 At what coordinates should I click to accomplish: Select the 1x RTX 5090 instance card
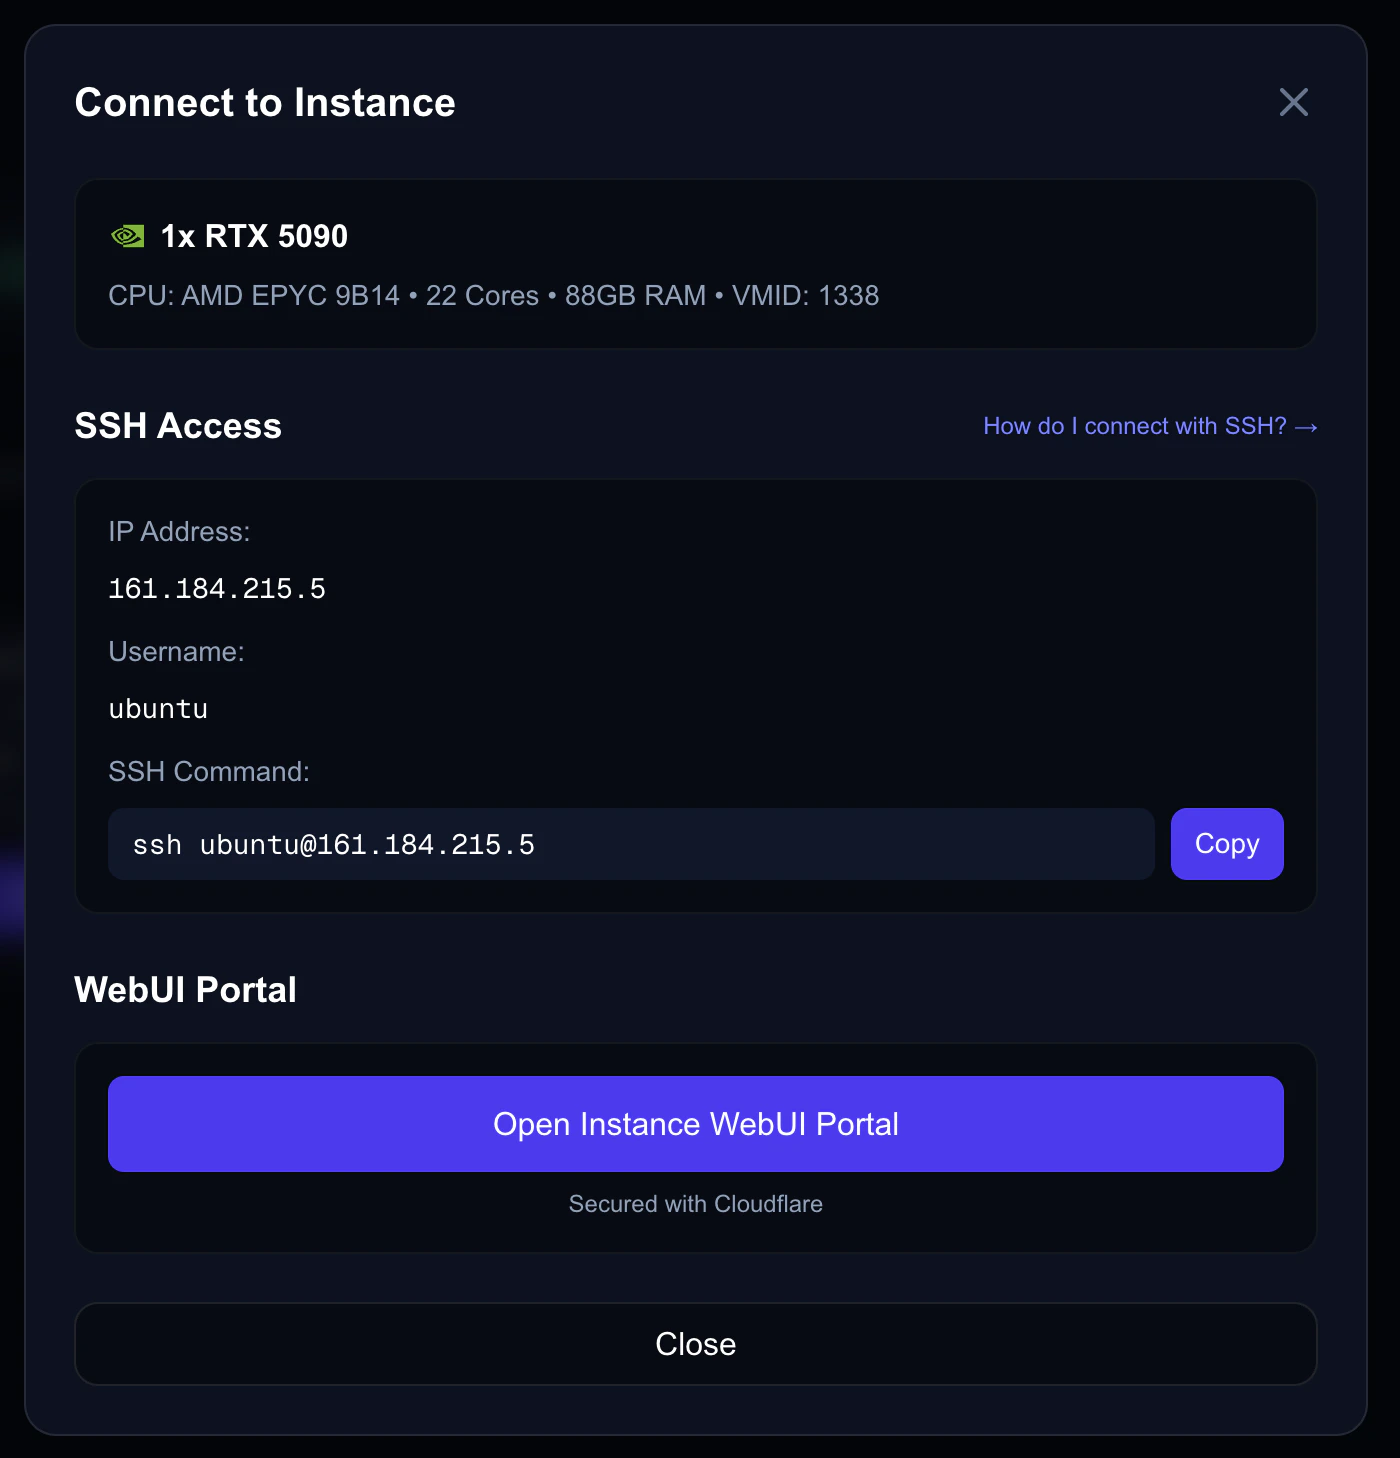[x=696, y=264]
